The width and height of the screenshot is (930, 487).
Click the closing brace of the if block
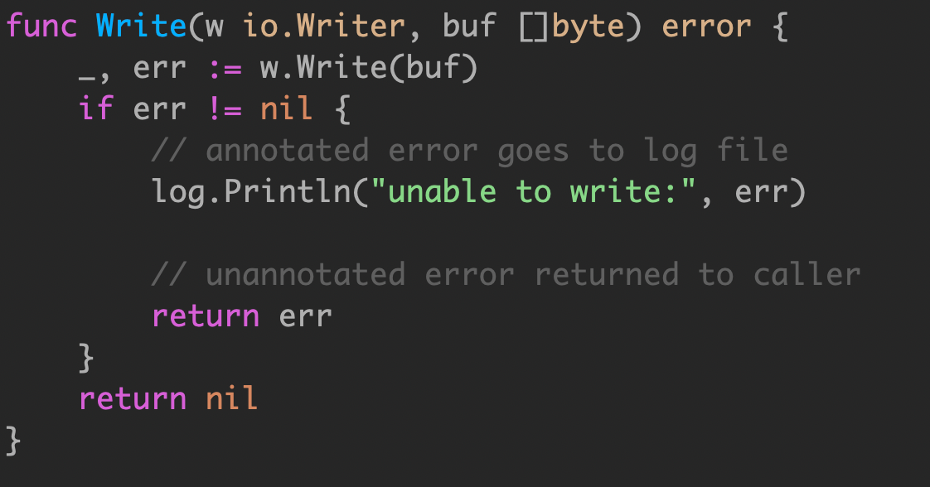(x=87, y=358)
